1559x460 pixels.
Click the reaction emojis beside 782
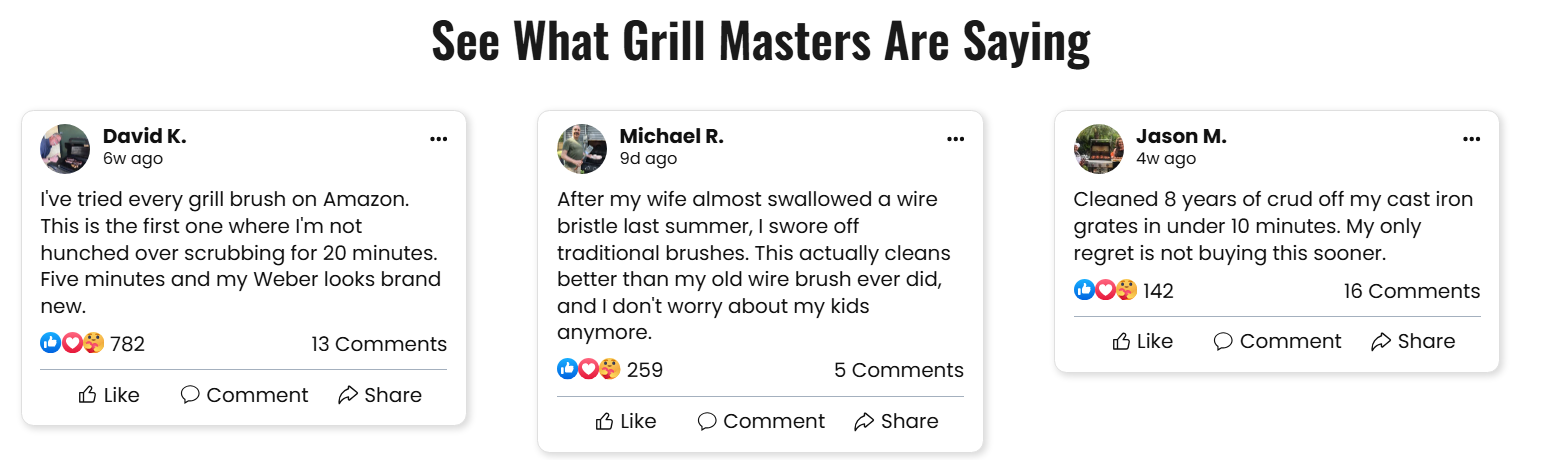coord(72,344)
